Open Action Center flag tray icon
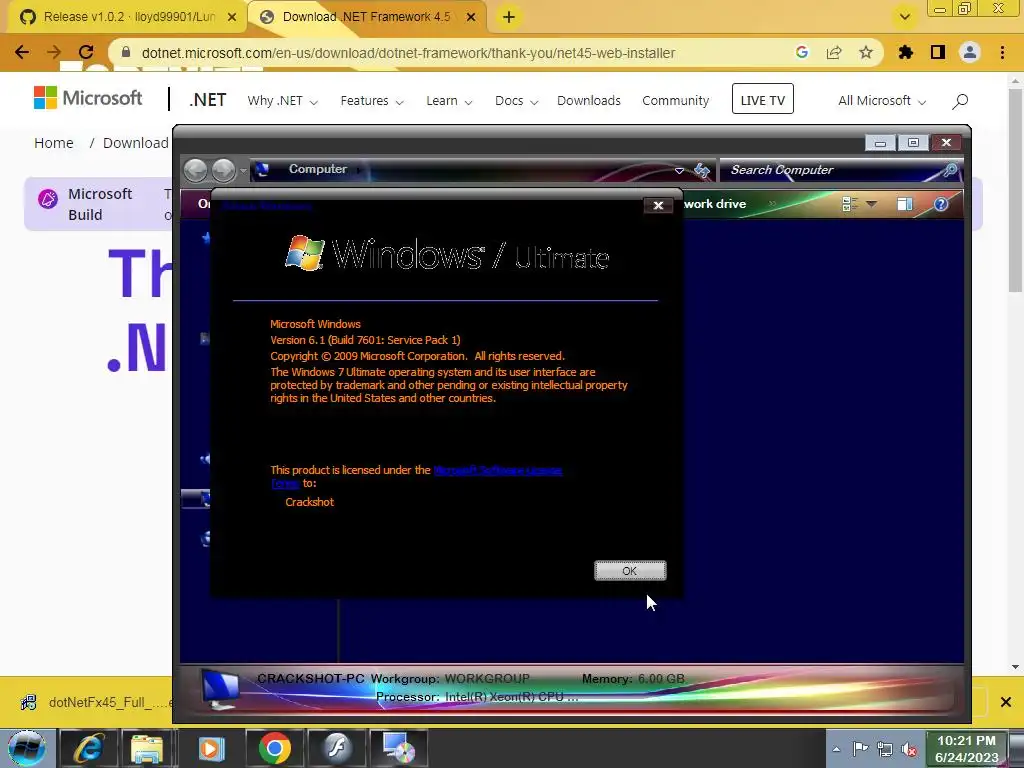 point(860,749)
